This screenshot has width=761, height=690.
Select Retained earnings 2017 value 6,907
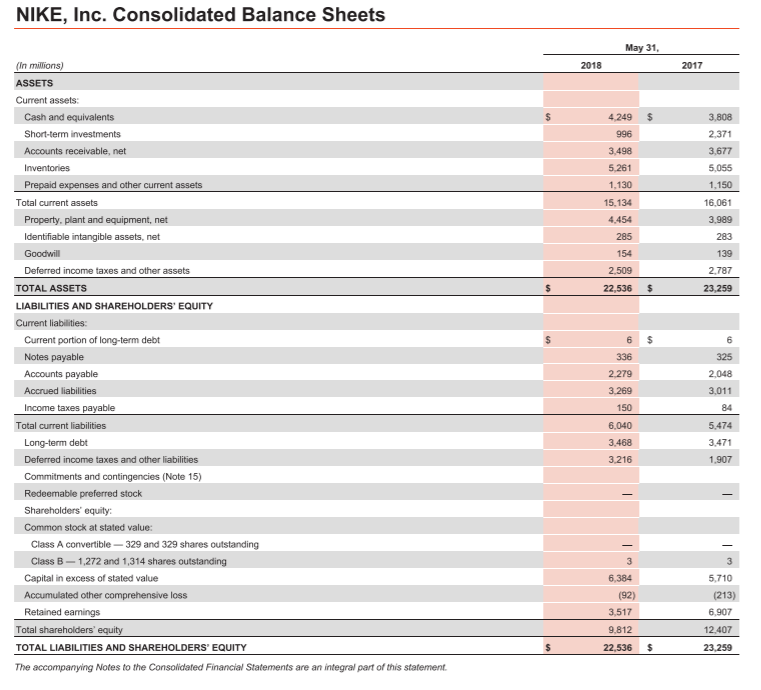[x=720, y=612]
